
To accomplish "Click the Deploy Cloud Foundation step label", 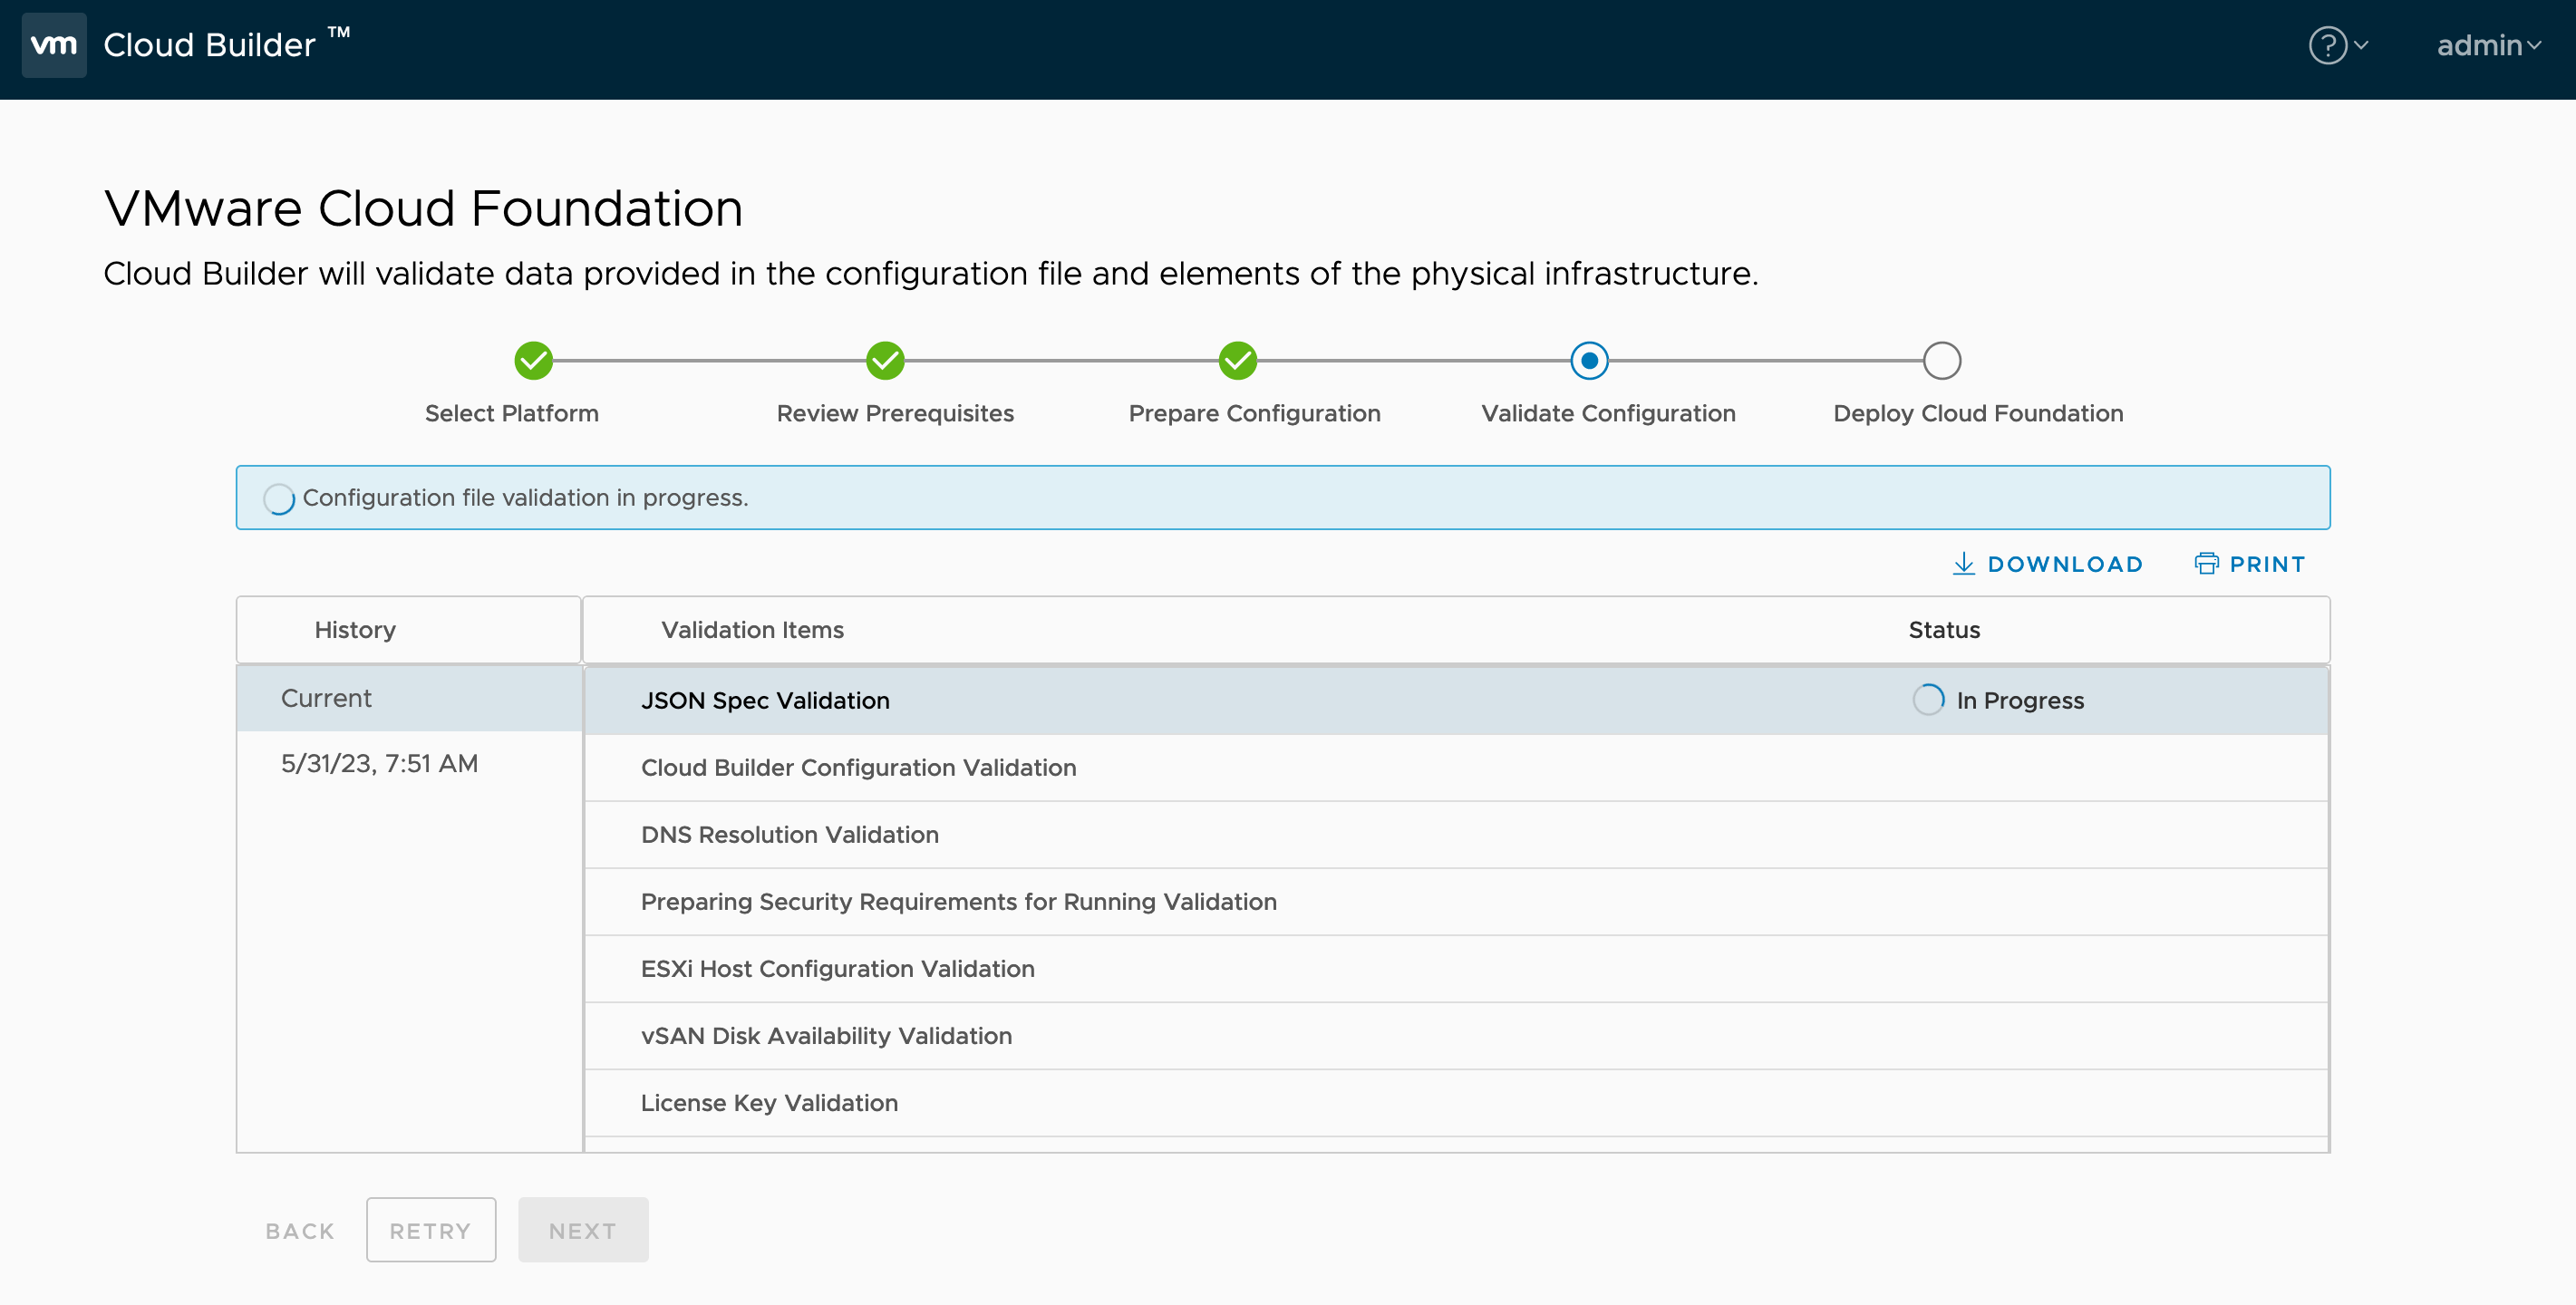I will 1978,413.
